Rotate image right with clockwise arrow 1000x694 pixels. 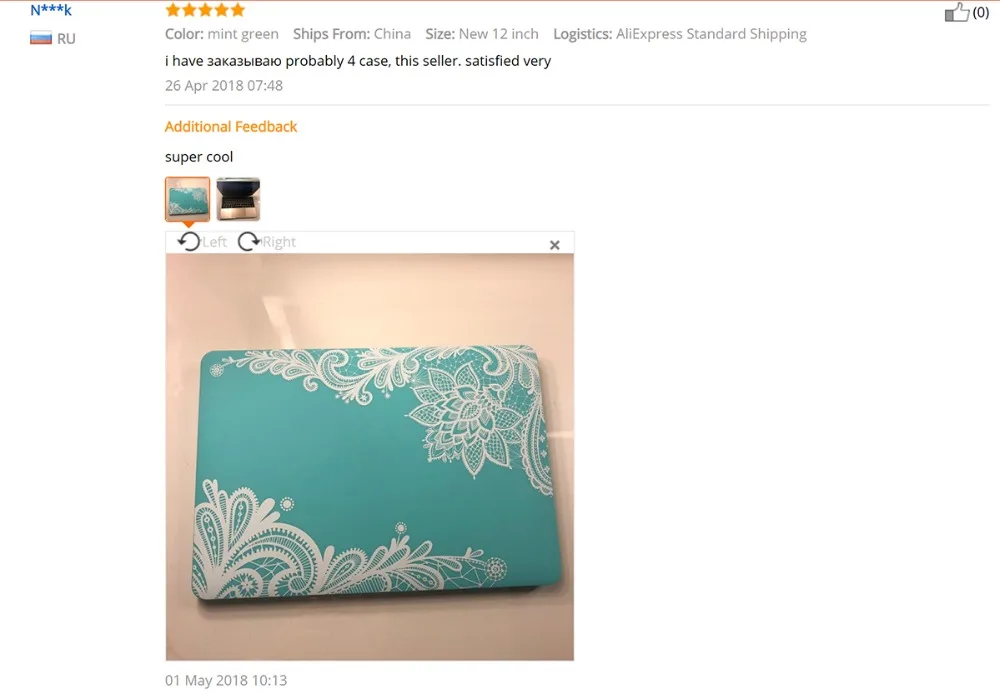click(x=249, y=242)
